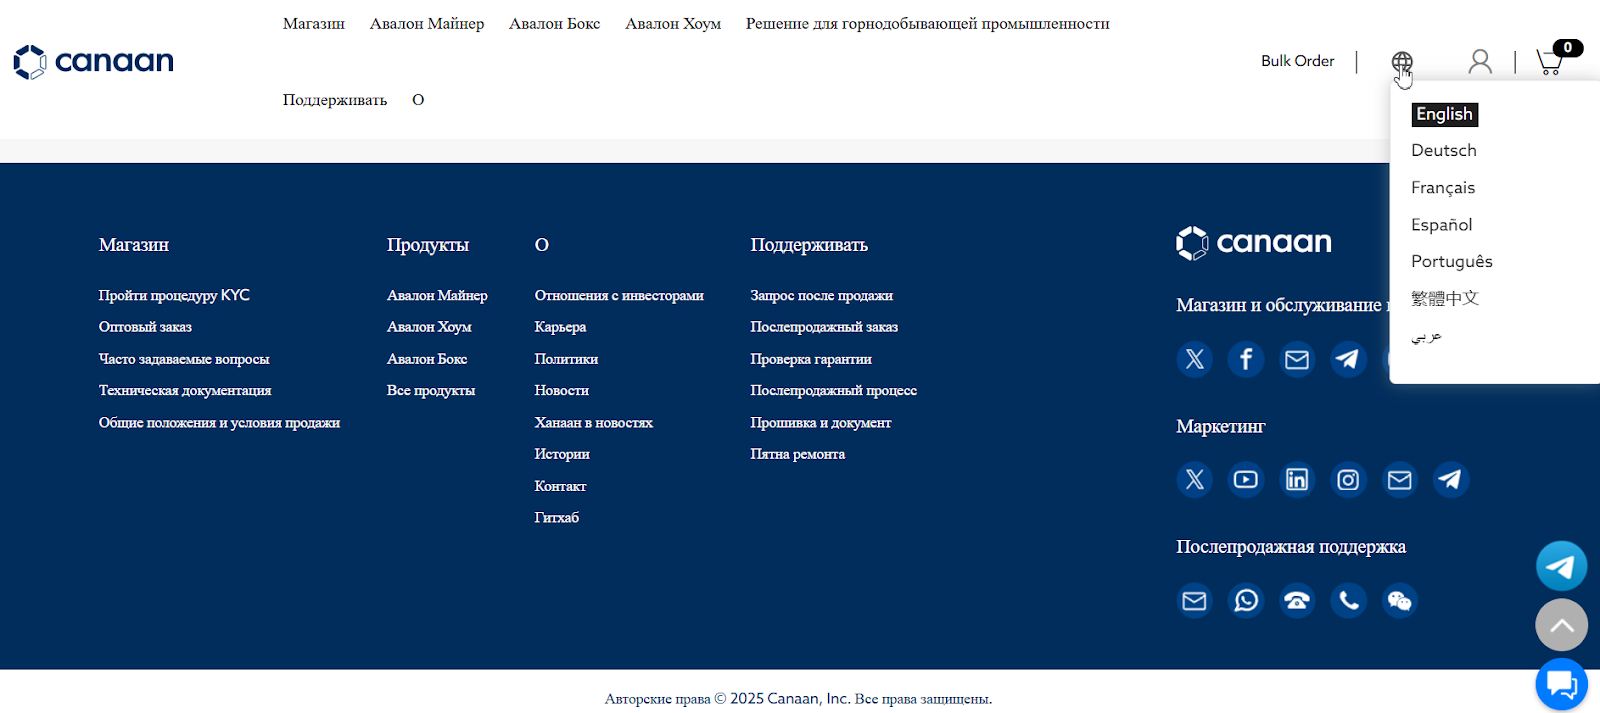This screenshot has width=1600, height=713.
Task: Click the Canaan logo in the header
Action: pos(93,62)
